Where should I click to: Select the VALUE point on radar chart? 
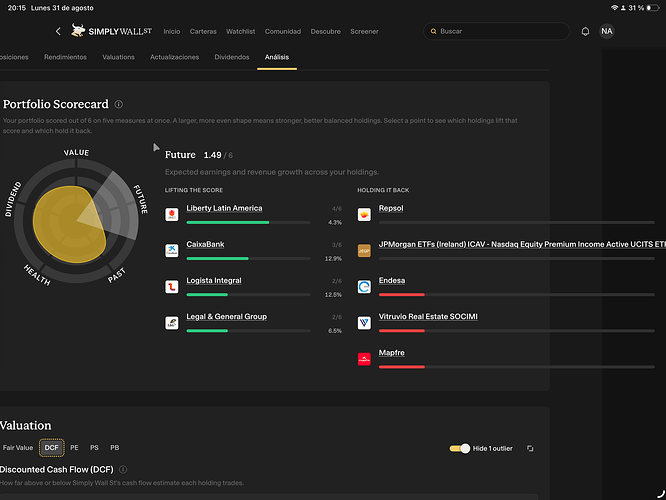pos(76,153)
